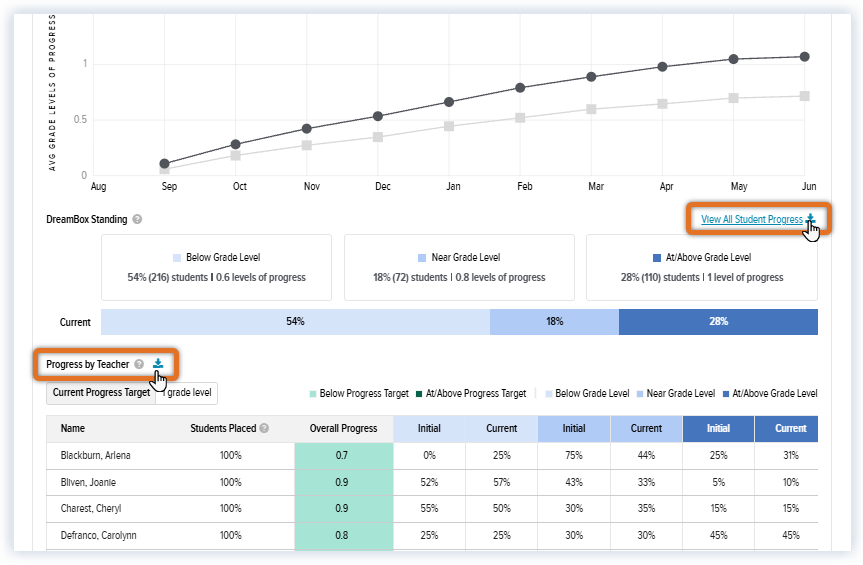863x565 pixels.
Task: Click Bliven's 57% Below Grade Current cell
Action: click(501, 482)
